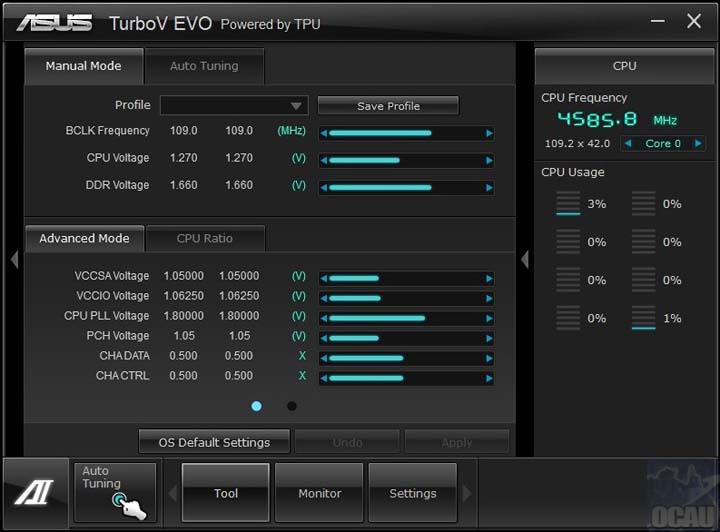Click the CPU PLL Voltage slider bar
This screenshot has height=532, width=720.
tap(406, 319)
